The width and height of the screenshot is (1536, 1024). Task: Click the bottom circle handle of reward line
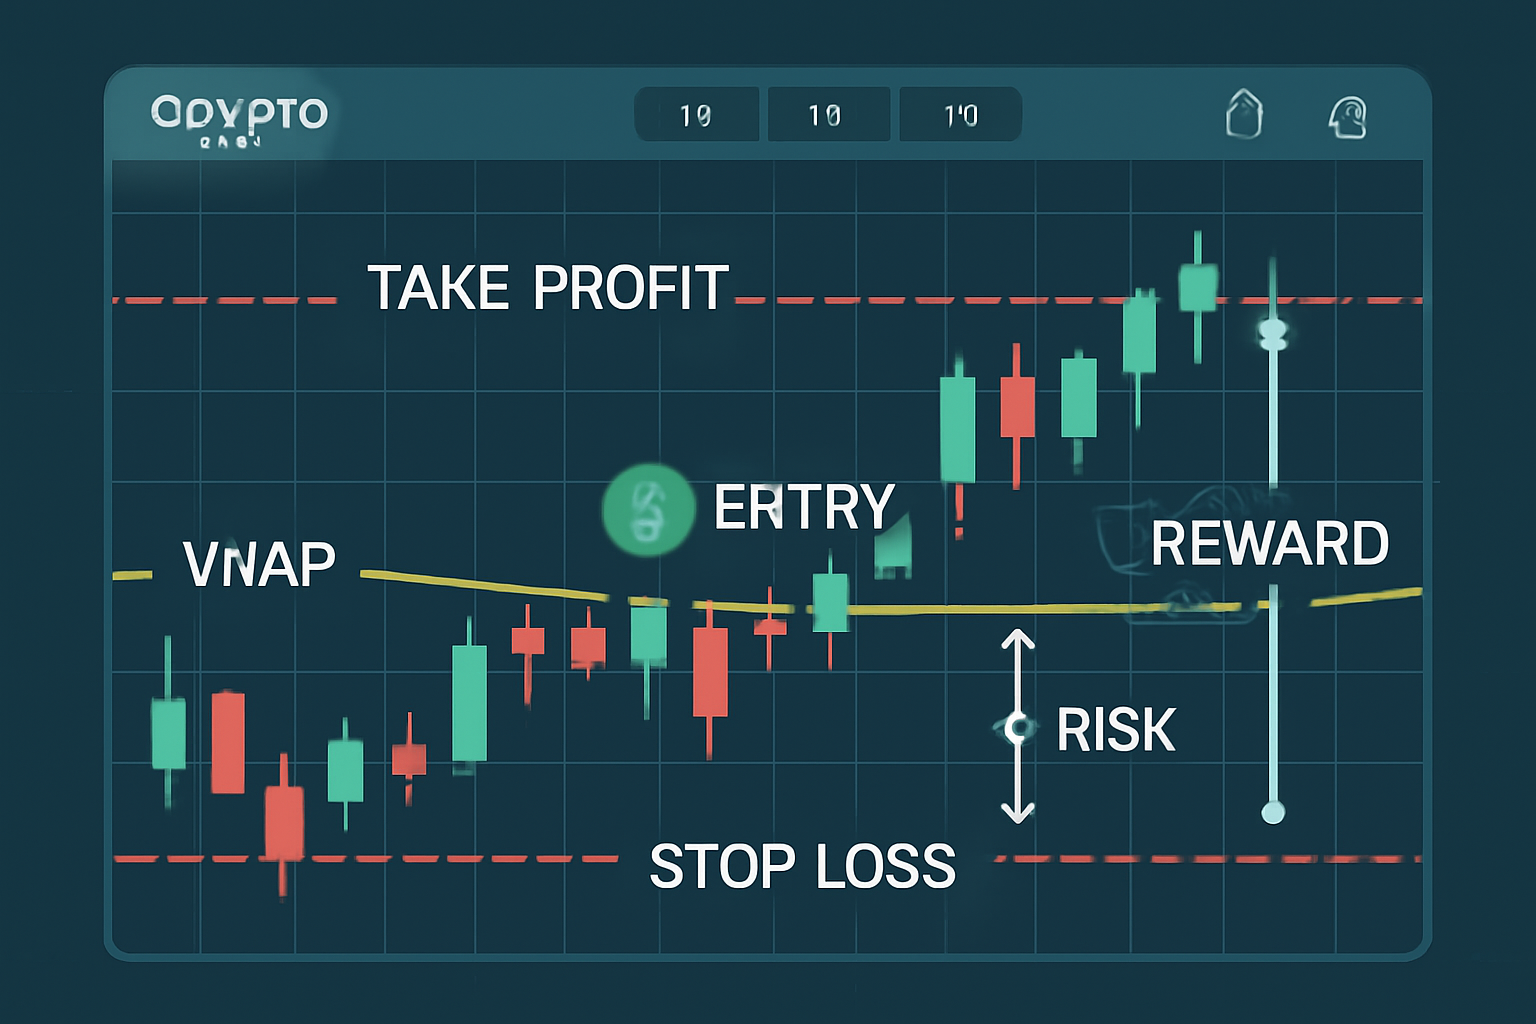pos(1273,811)
